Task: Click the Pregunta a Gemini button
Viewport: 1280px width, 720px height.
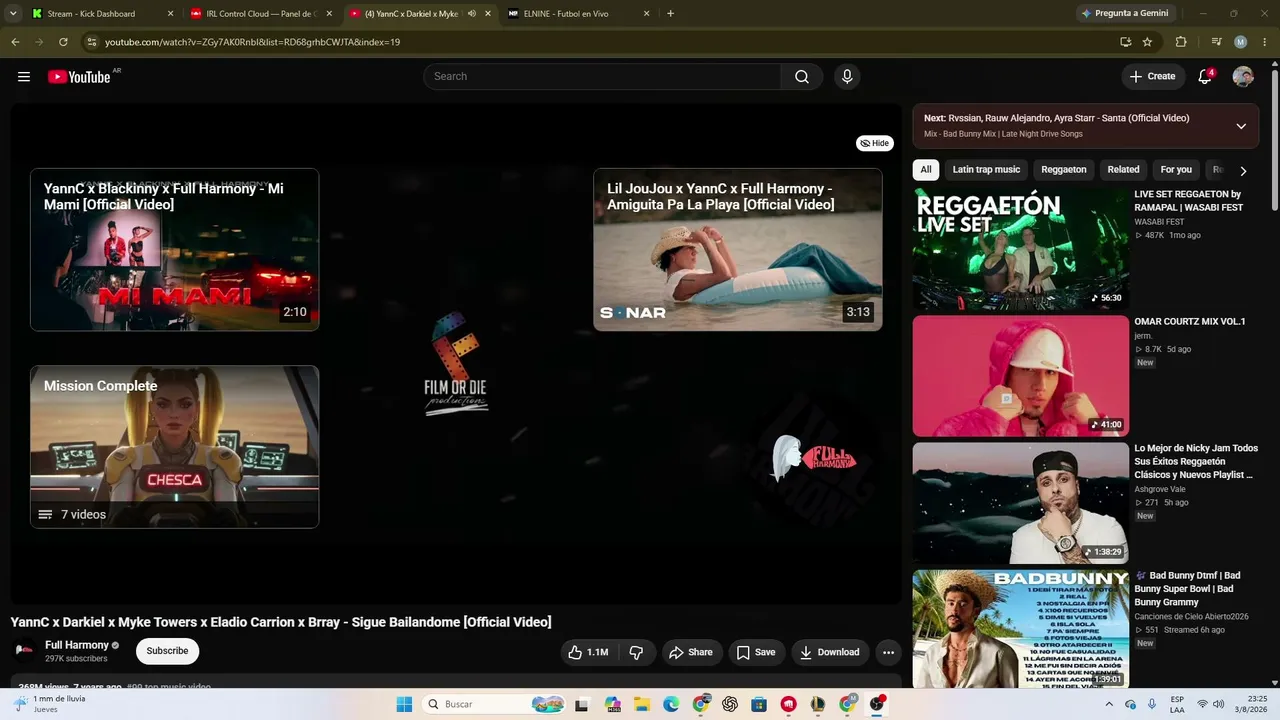Action: click(x=1124, y=14)
